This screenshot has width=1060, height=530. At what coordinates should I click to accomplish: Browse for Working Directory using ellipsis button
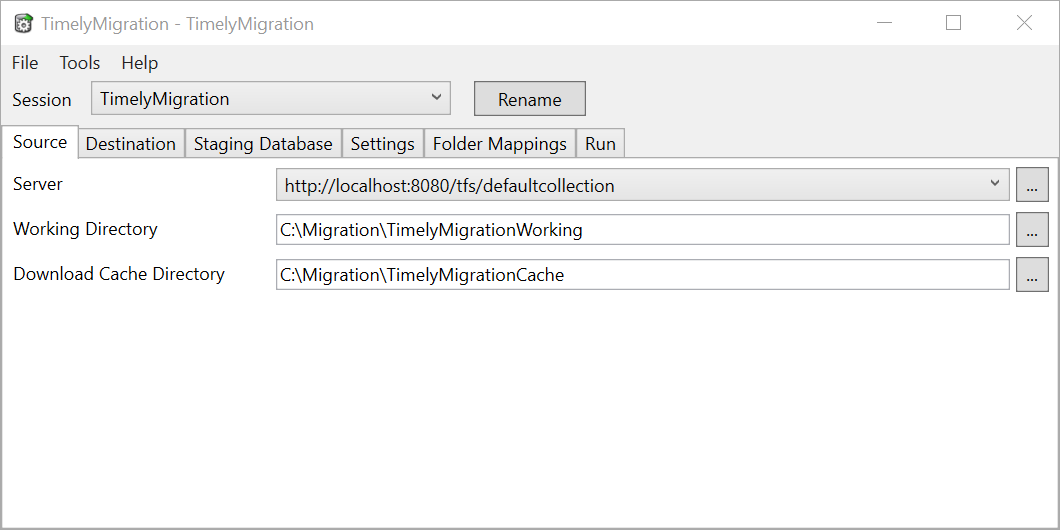[1032, 230]
